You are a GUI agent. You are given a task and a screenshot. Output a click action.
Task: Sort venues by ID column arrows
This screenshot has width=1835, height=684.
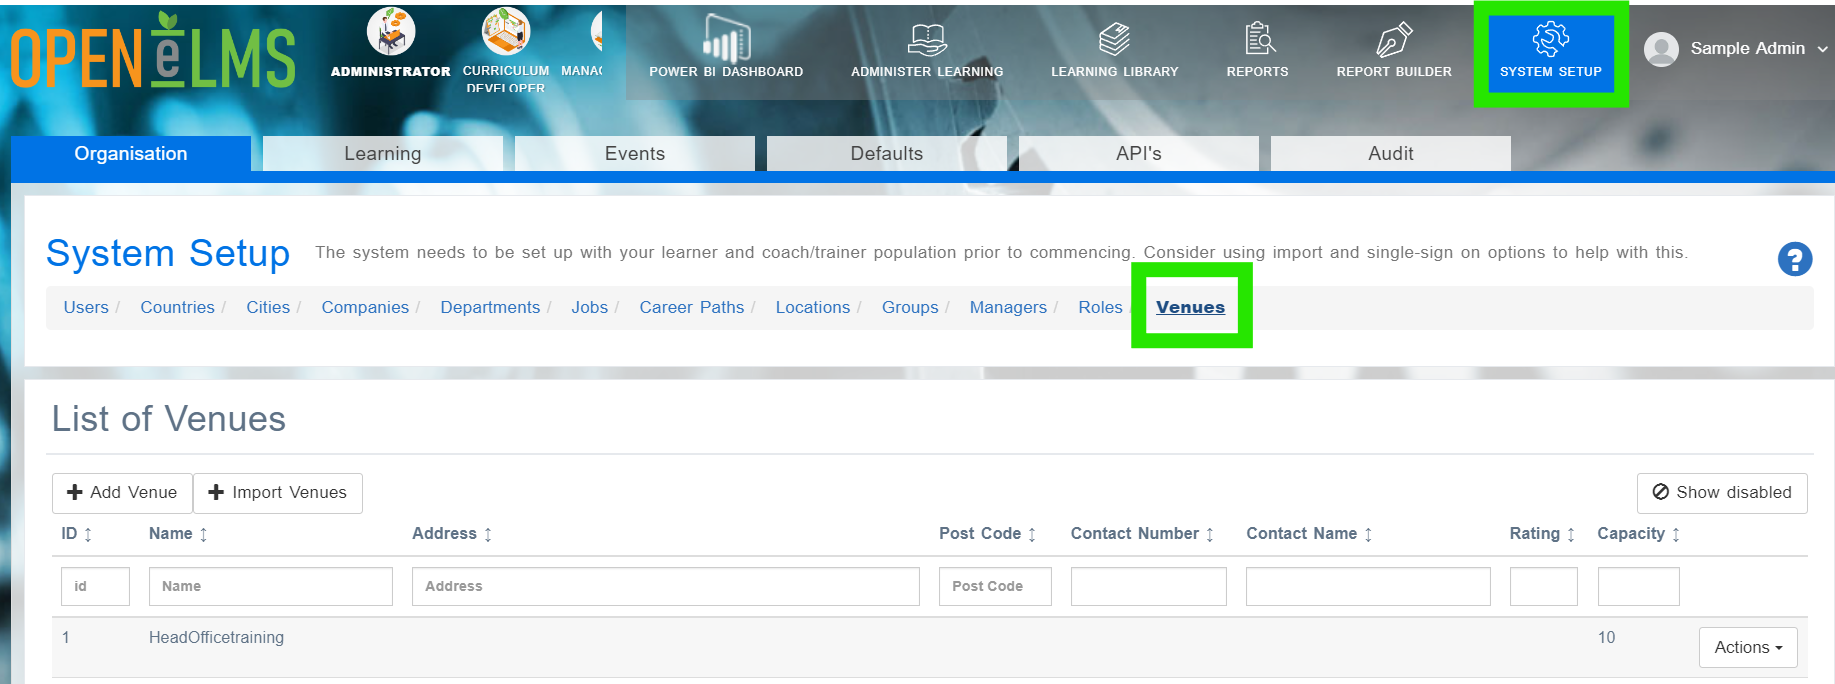point(88,534)
